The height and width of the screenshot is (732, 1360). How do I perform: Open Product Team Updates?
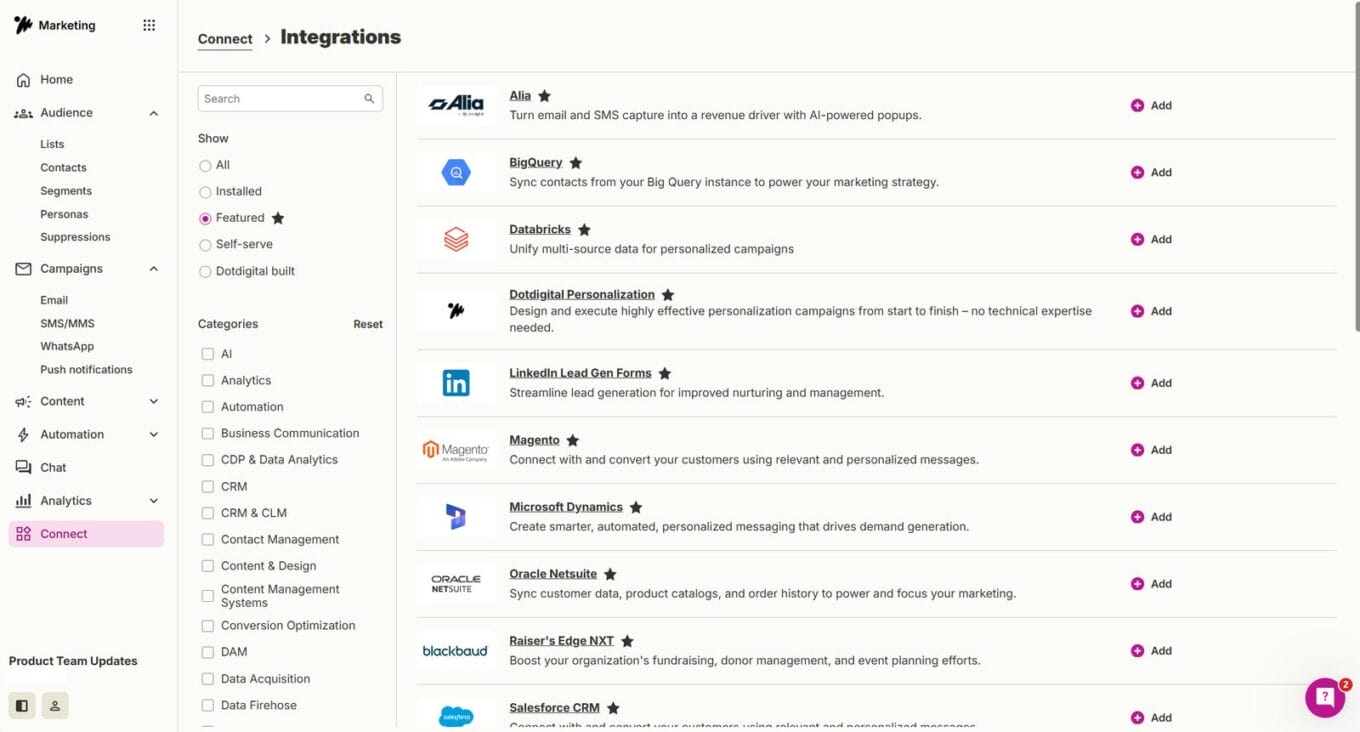(73, 661)
